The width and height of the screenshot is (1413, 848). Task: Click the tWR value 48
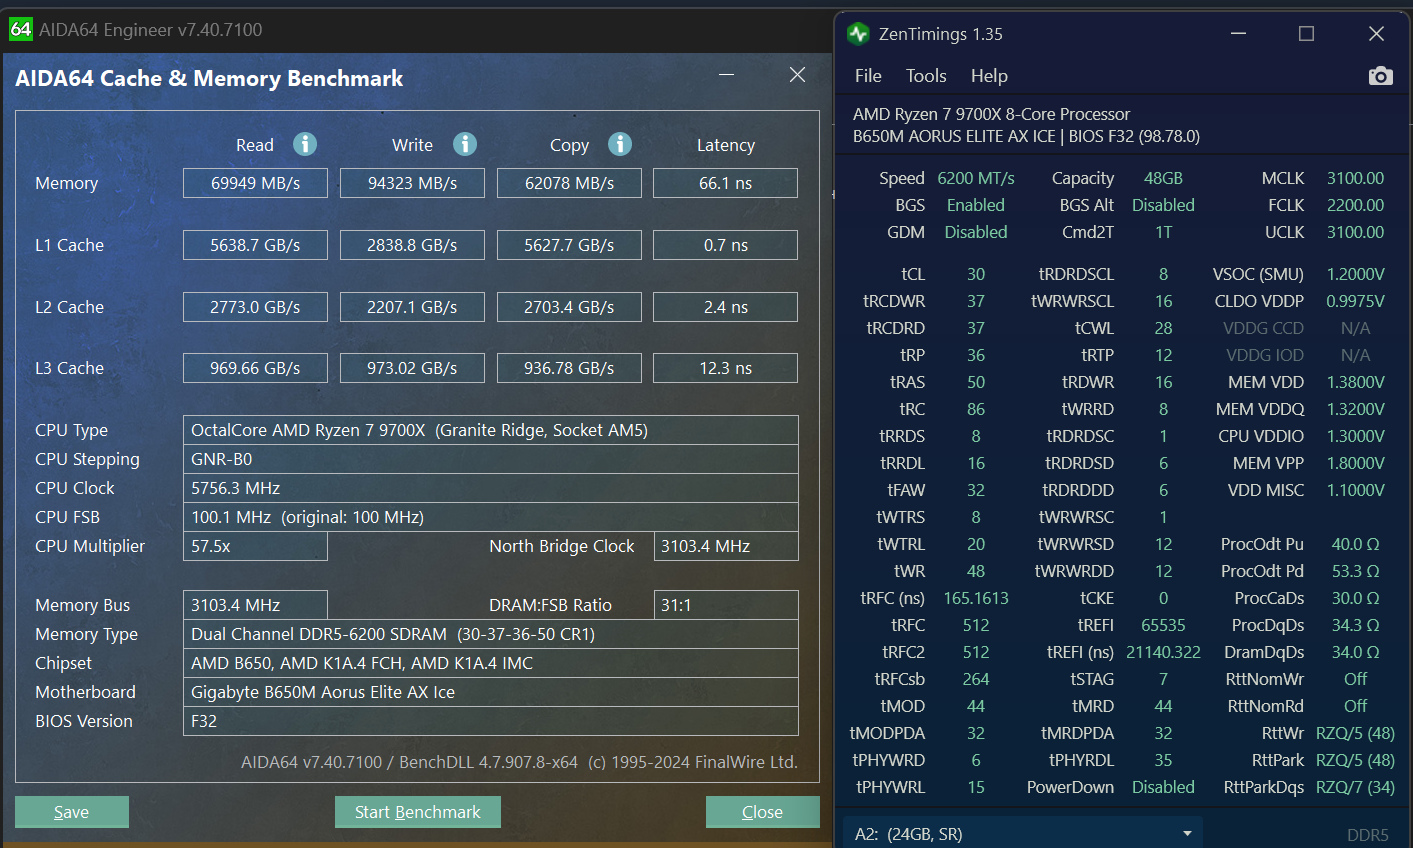[976, 571]
